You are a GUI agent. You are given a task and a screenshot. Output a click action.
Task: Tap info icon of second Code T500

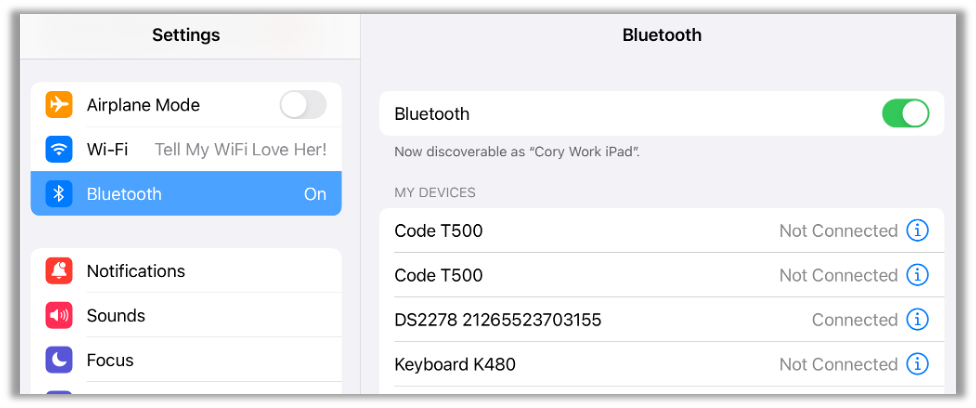tap(917, 275)
